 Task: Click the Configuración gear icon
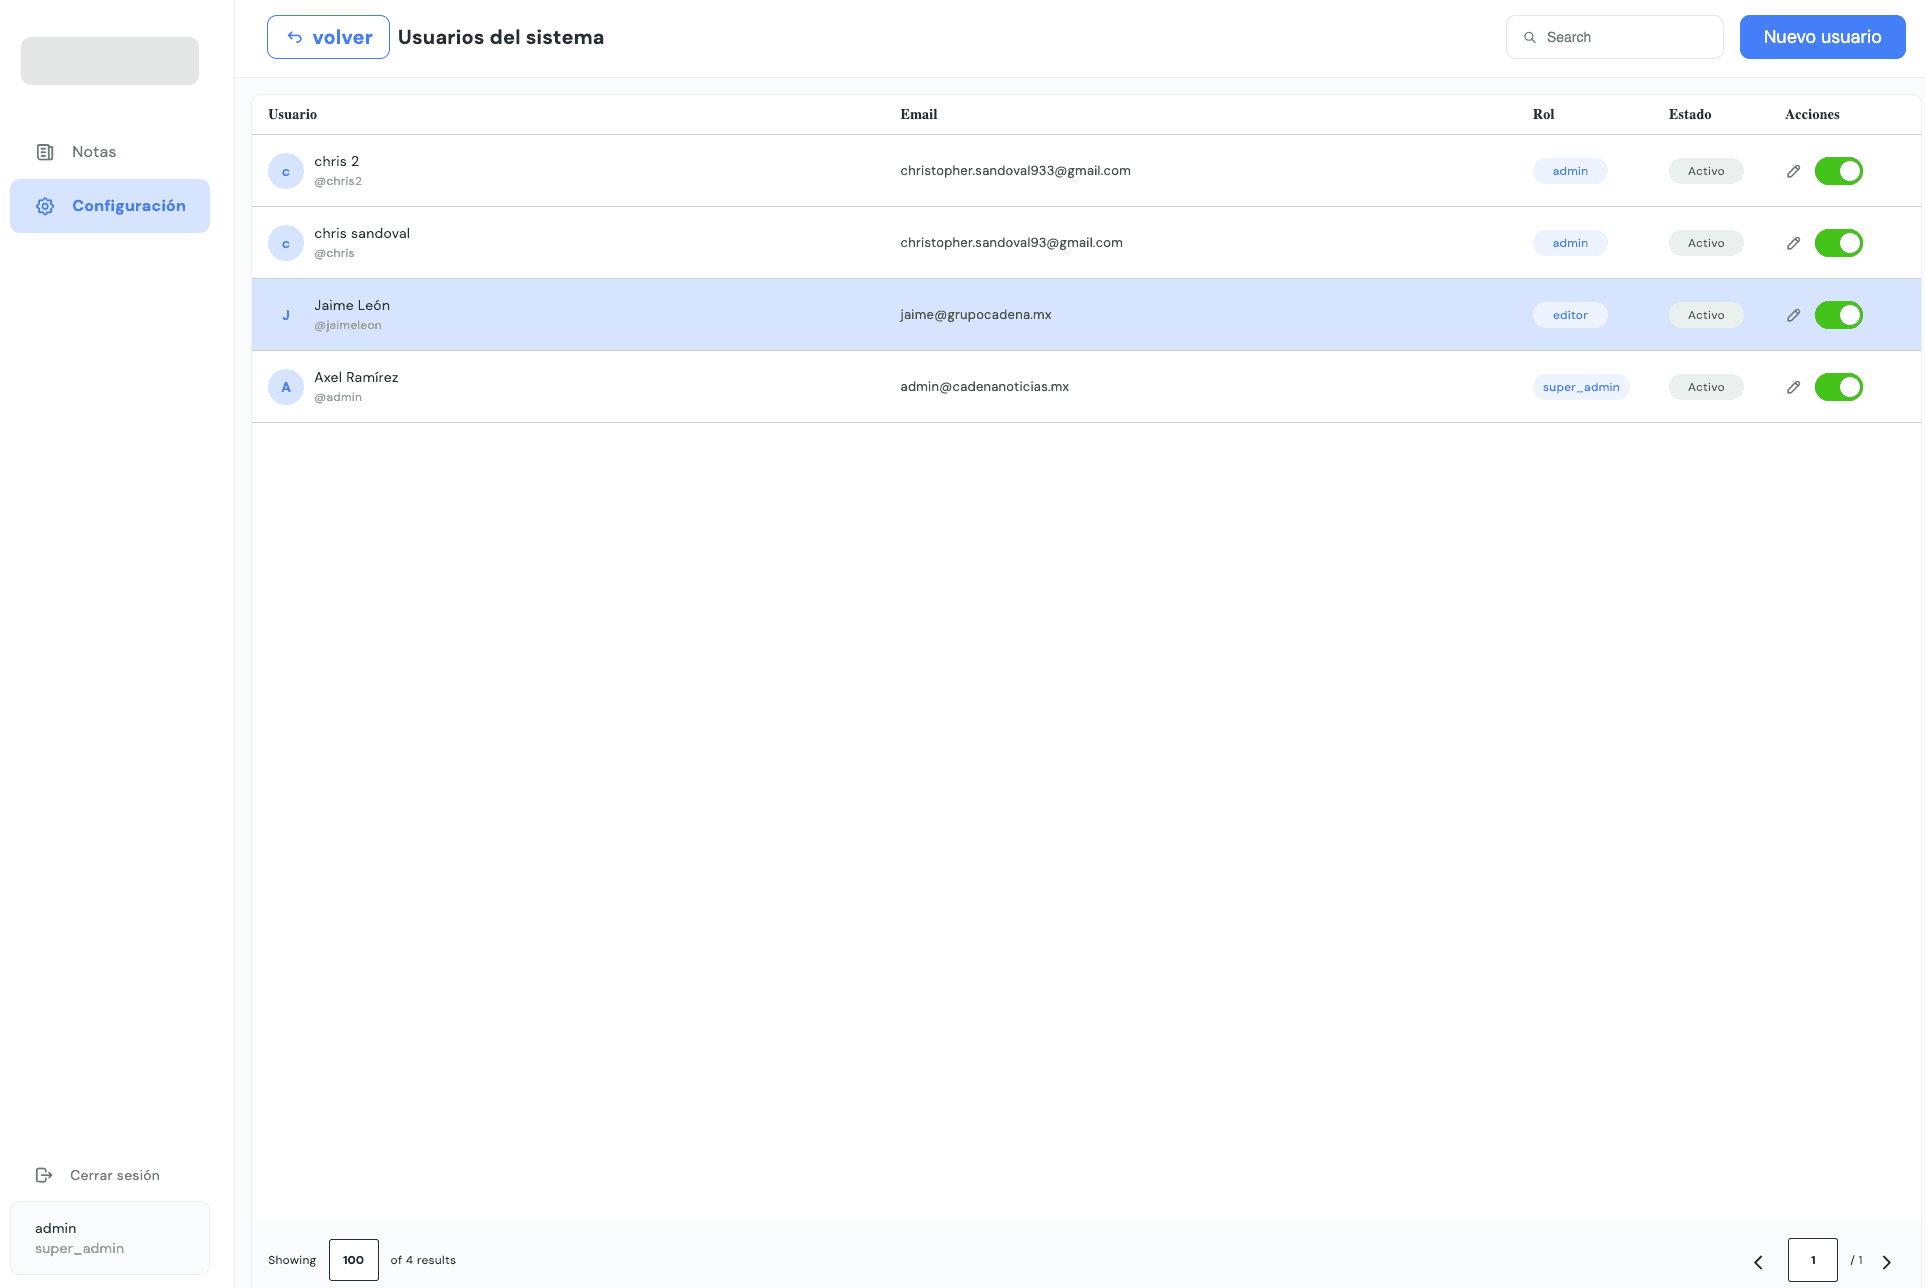pos(45,206)
